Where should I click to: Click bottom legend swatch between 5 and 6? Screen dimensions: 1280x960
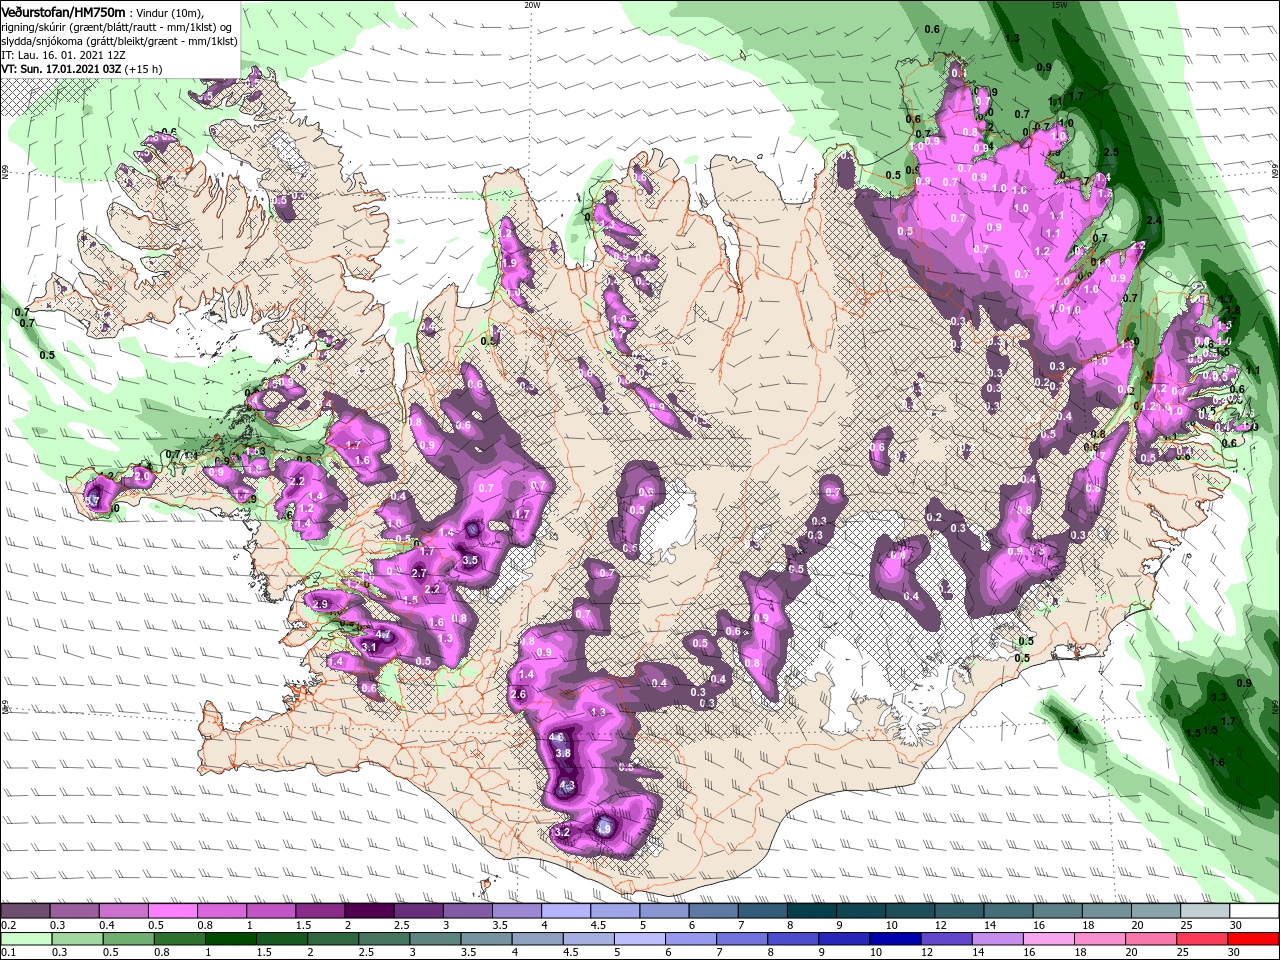[x=640, y=940]
